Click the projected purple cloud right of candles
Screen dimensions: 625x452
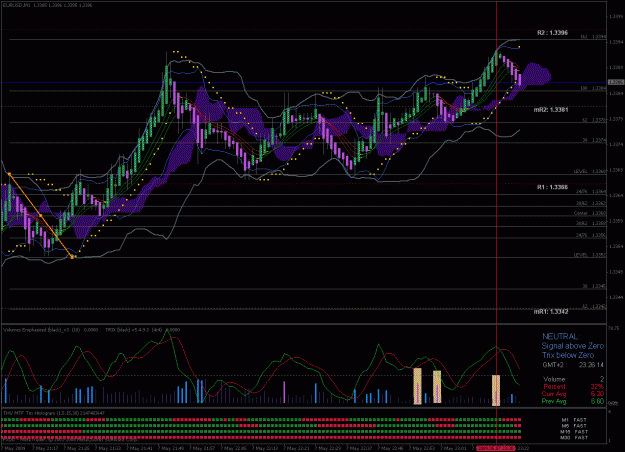tap(536, 74)
